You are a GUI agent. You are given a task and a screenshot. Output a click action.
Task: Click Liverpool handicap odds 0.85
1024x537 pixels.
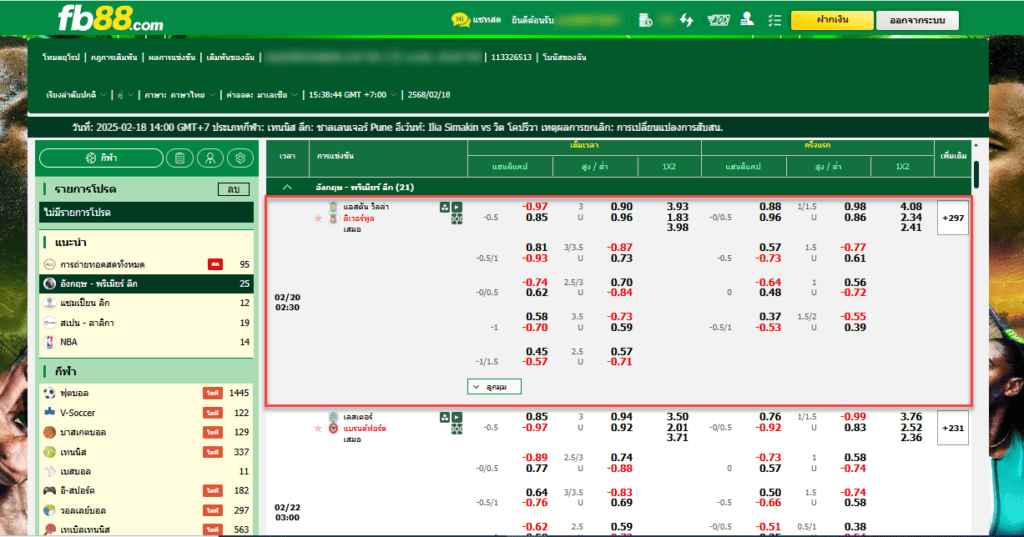(x=537, y=218)
